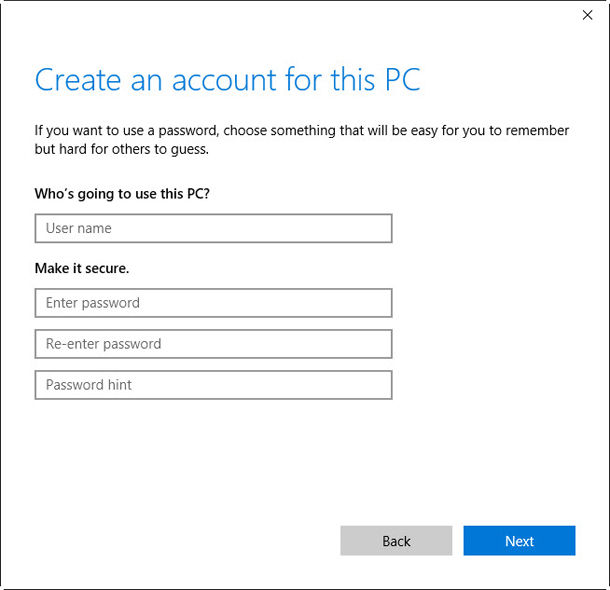Viewport: 610px width, 590px height.
Task: Place cursor in the account name box
Action: pos(213,228)
